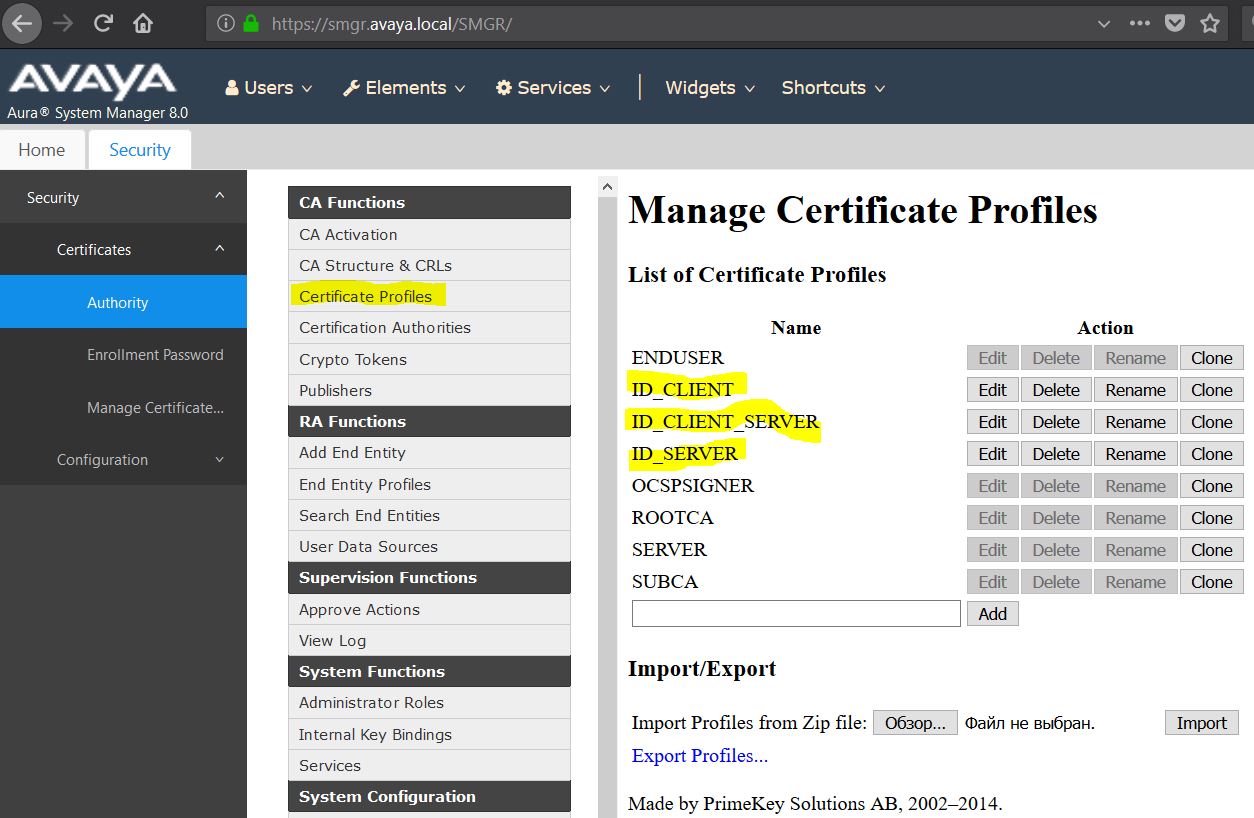Select Authority in the sidebar
This screenshot has width=1254, height=818.
click(123, 302)
